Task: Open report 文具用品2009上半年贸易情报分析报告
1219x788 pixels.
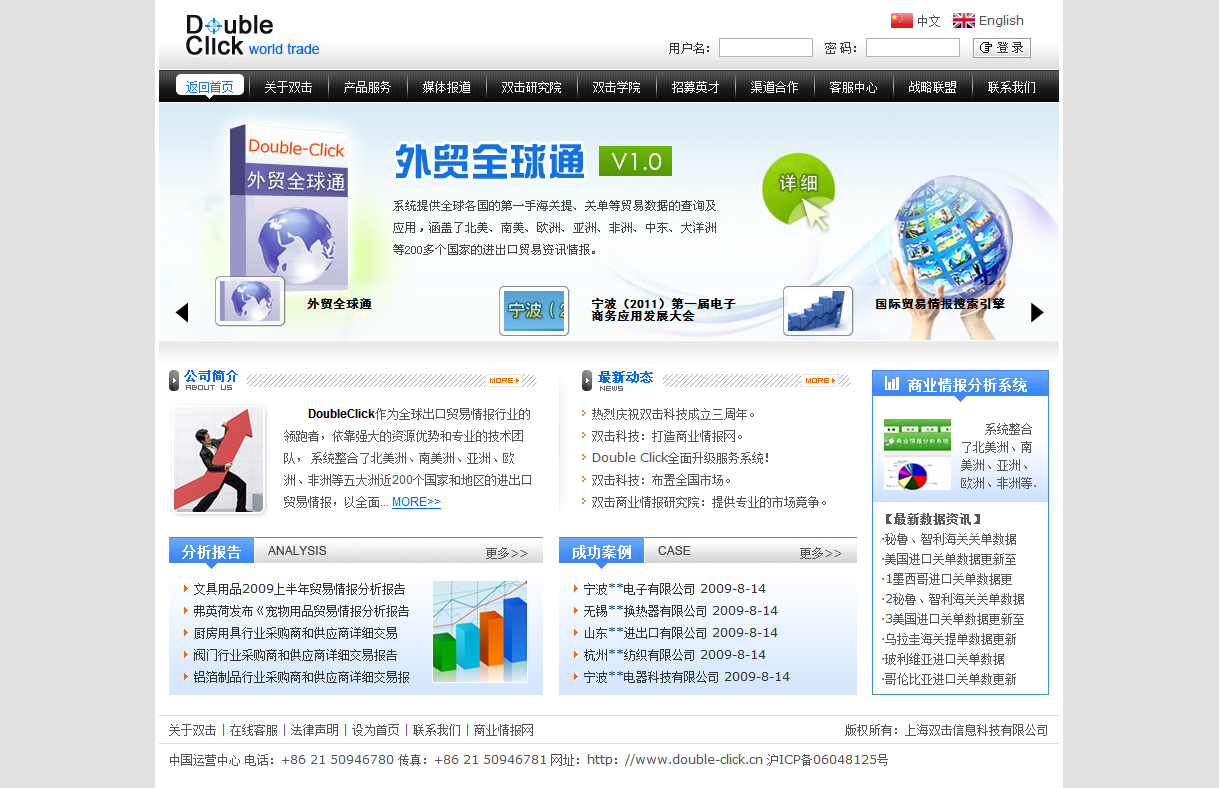Action: [x=299, y=589]
